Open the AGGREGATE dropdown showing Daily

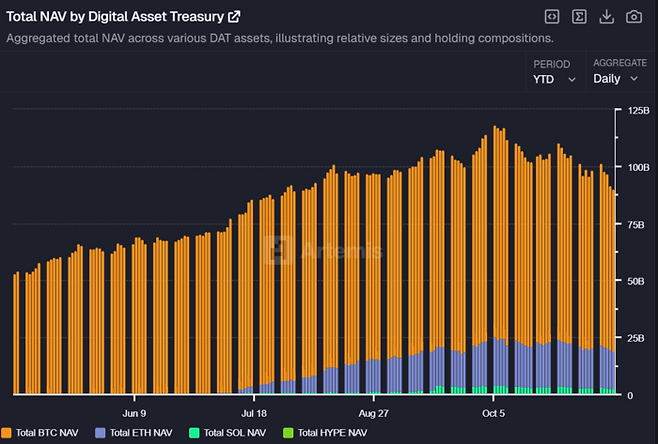(613, 78)
